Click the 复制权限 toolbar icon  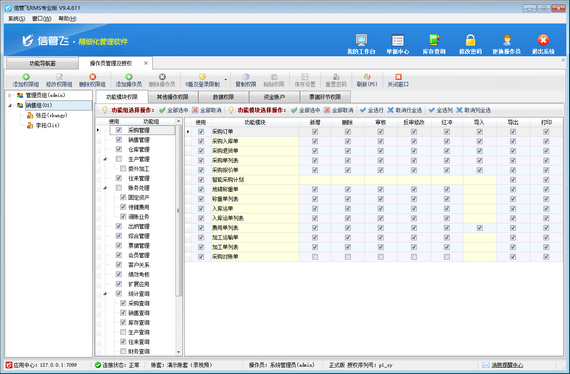[x=246, y=77]
